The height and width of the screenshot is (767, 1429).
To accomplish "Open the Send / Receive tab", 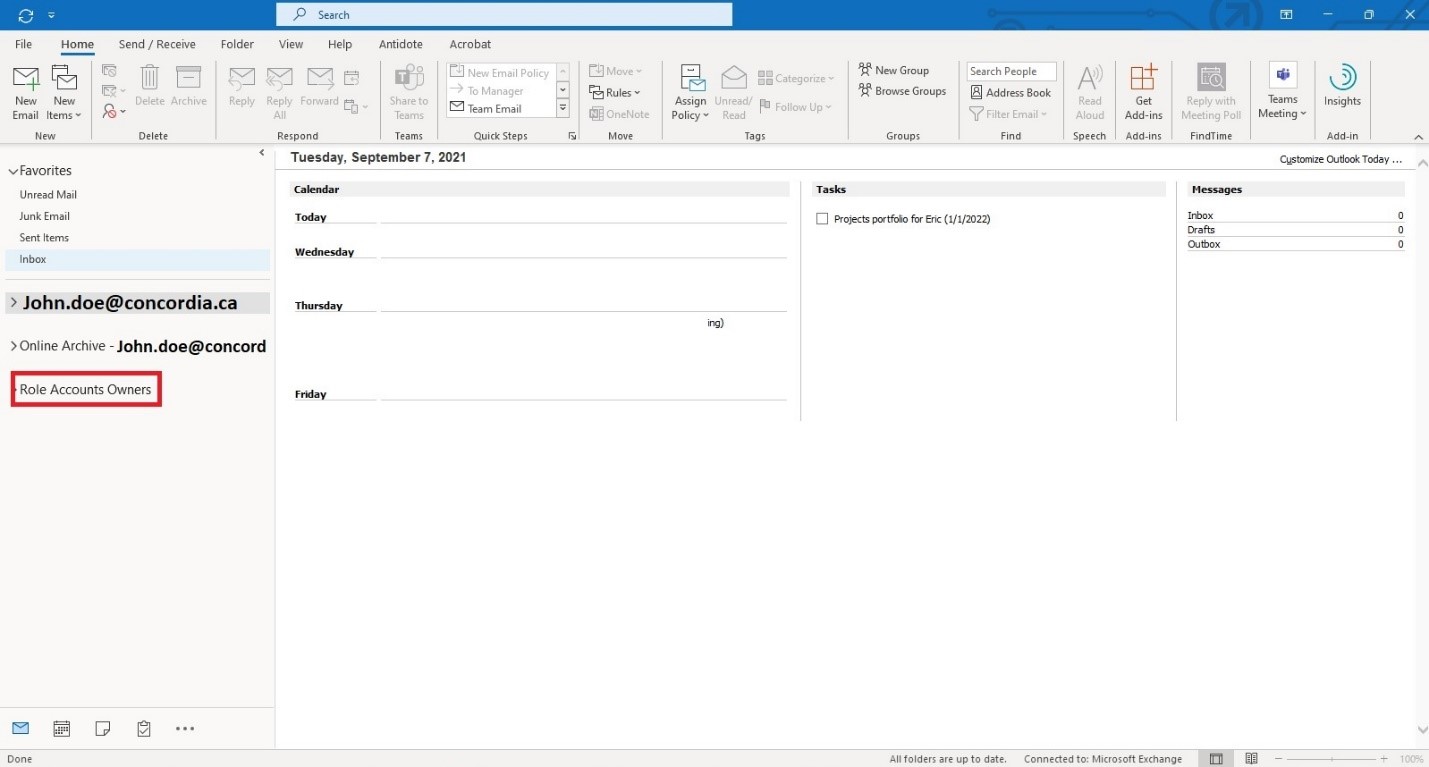I will (157, 44).
